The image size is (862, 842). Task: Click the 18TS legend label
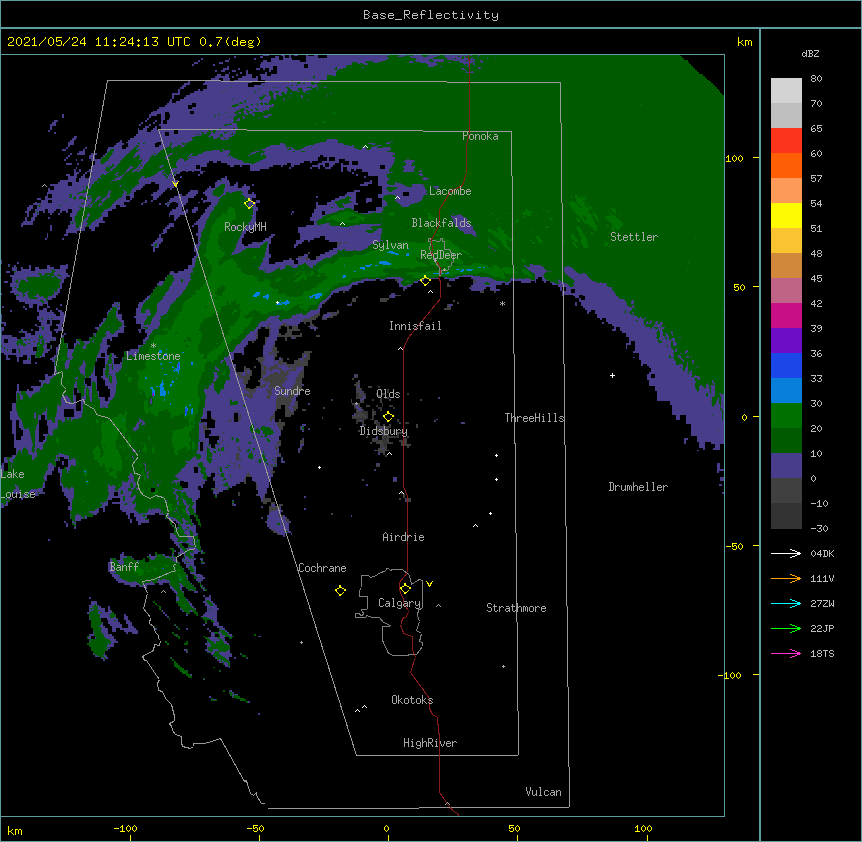[x=822, y=653]
